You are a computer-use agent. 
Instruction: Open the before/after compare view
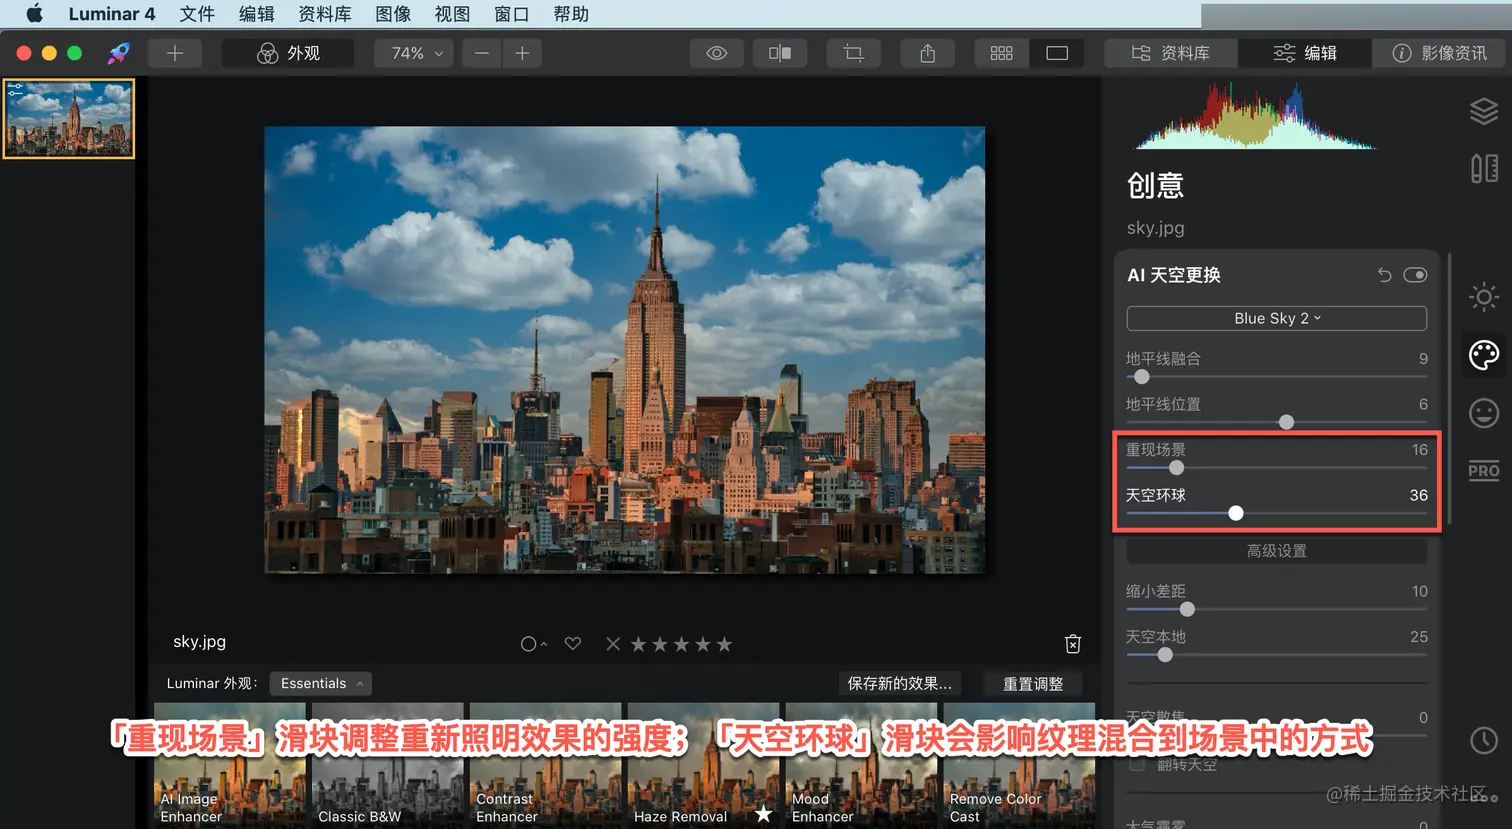(780, 53)
